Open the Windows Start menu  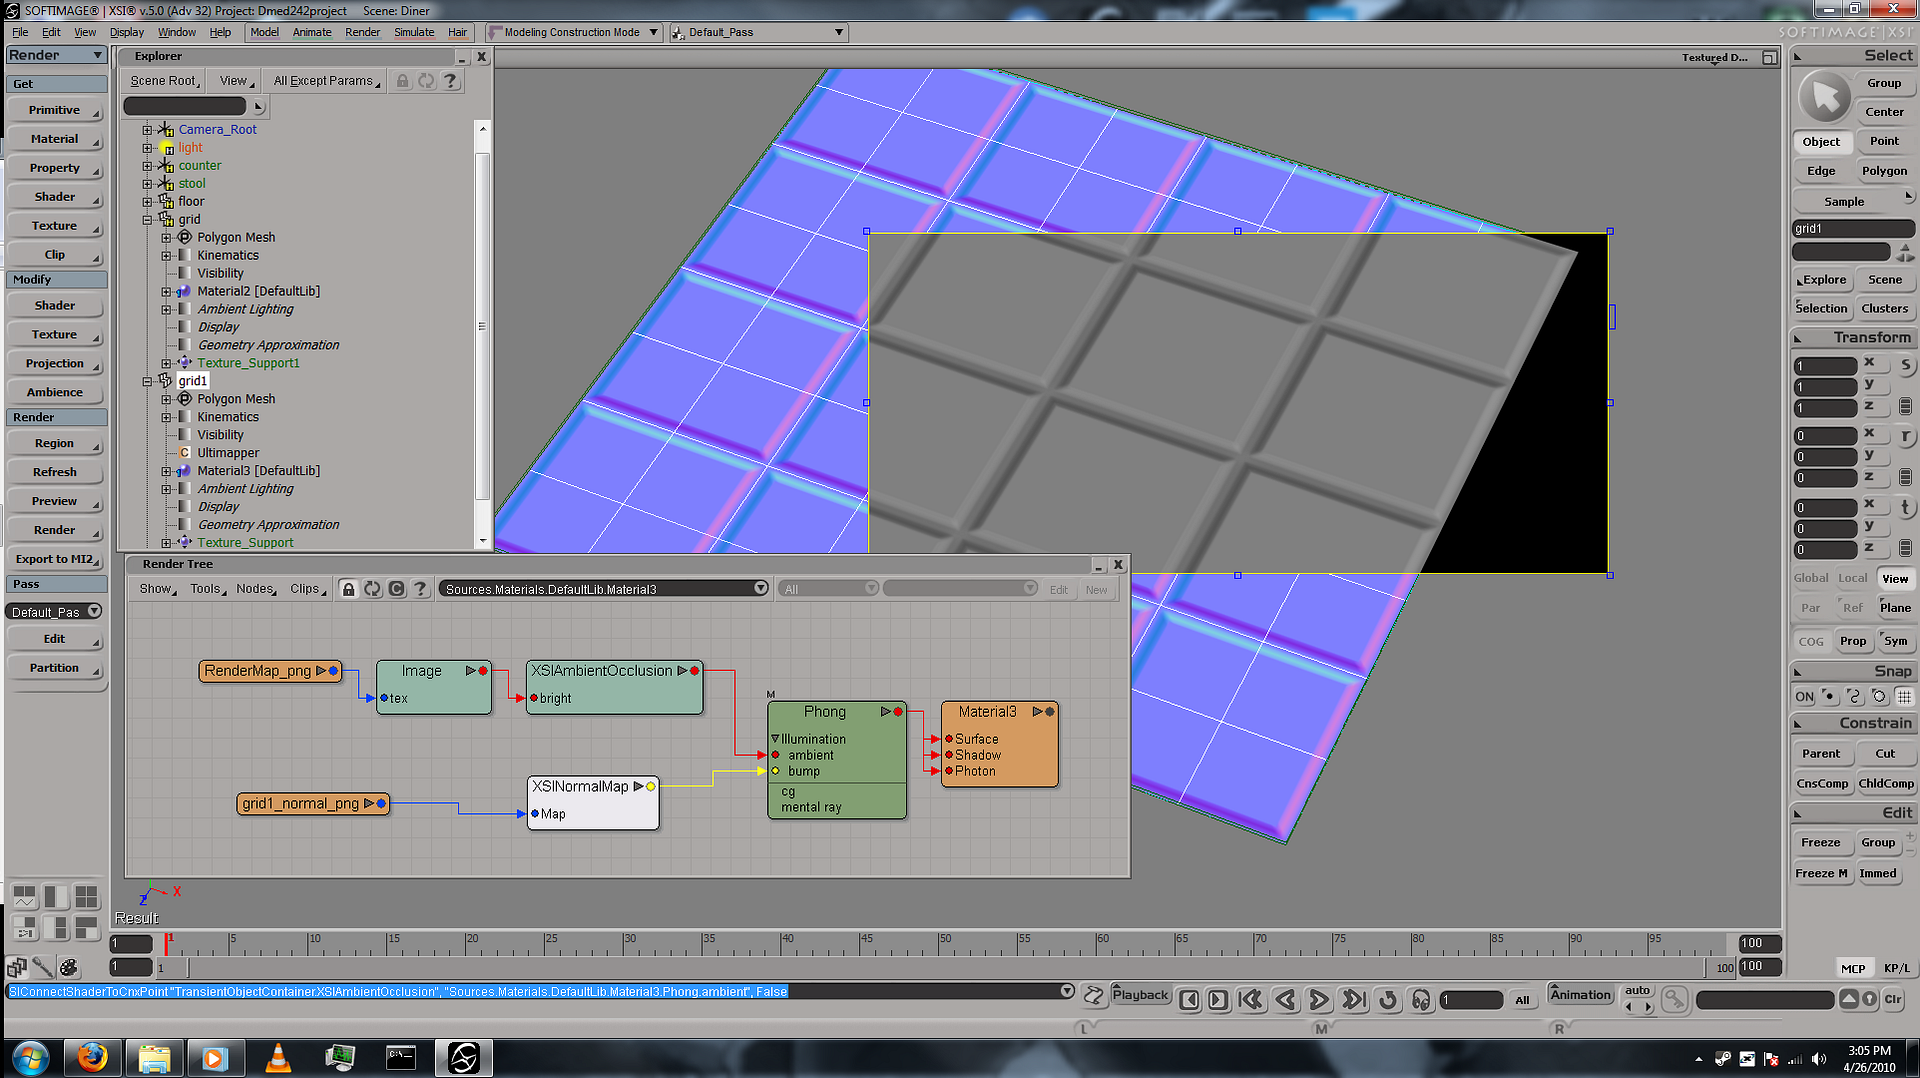click(x=30, y=1057)
